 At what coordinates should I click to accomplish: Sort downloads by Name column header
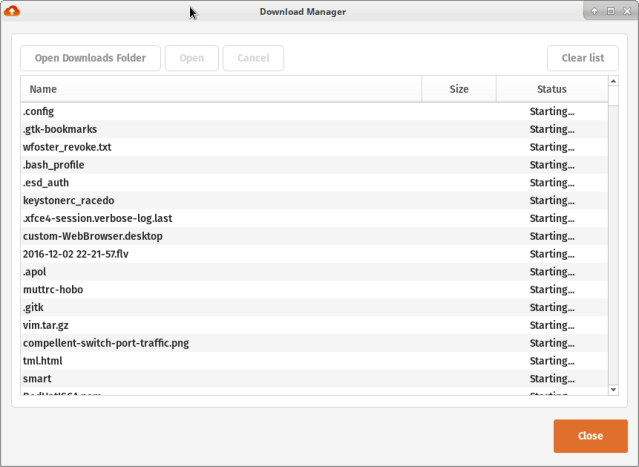(x=220, y=89)
